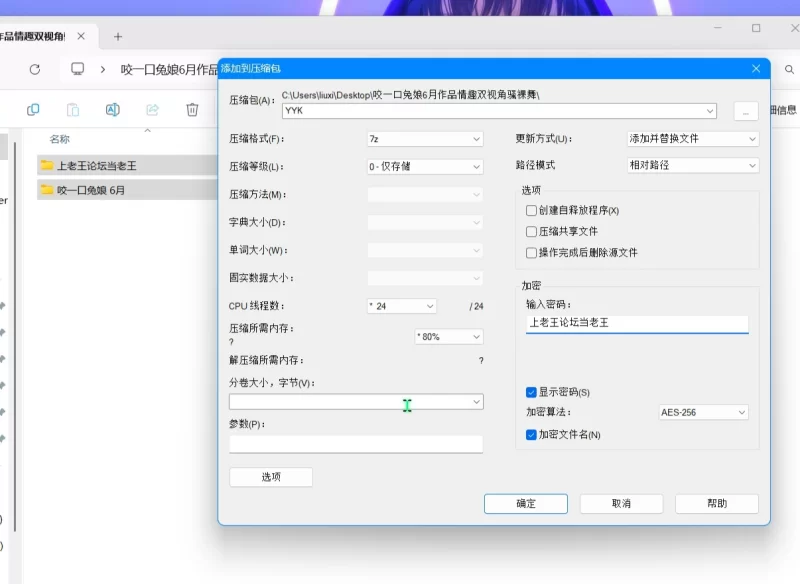Uncheck the 显示密码 checkbox
800x584 pixels.
click(532, 392)
